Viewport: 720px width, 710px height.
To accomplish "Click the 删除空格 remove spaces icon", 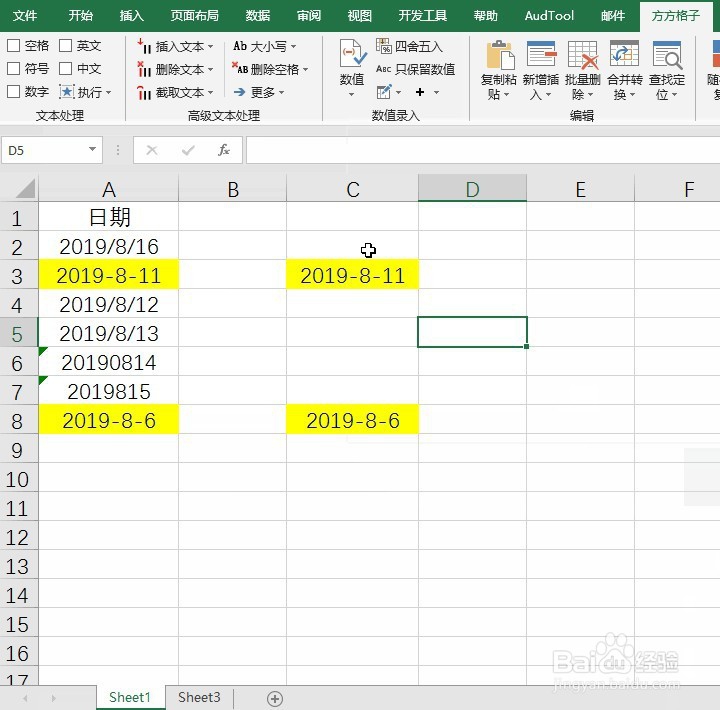I will coord(240,69).
